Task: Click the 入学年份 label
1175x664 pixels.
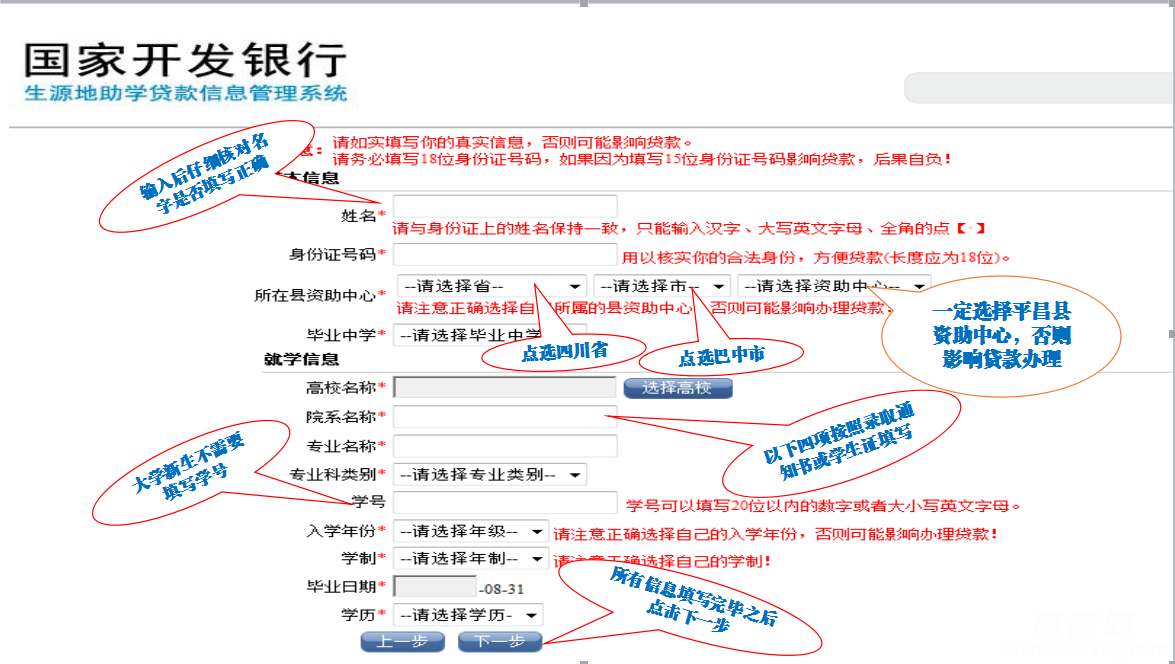Action: pyautogui.click(x=342, y=531)
